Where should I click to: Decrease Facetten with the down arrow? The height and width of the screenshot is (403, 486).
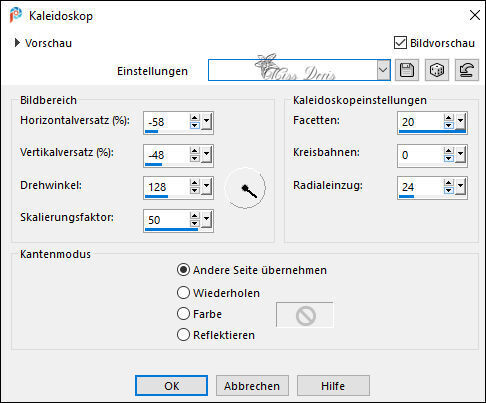449,126
